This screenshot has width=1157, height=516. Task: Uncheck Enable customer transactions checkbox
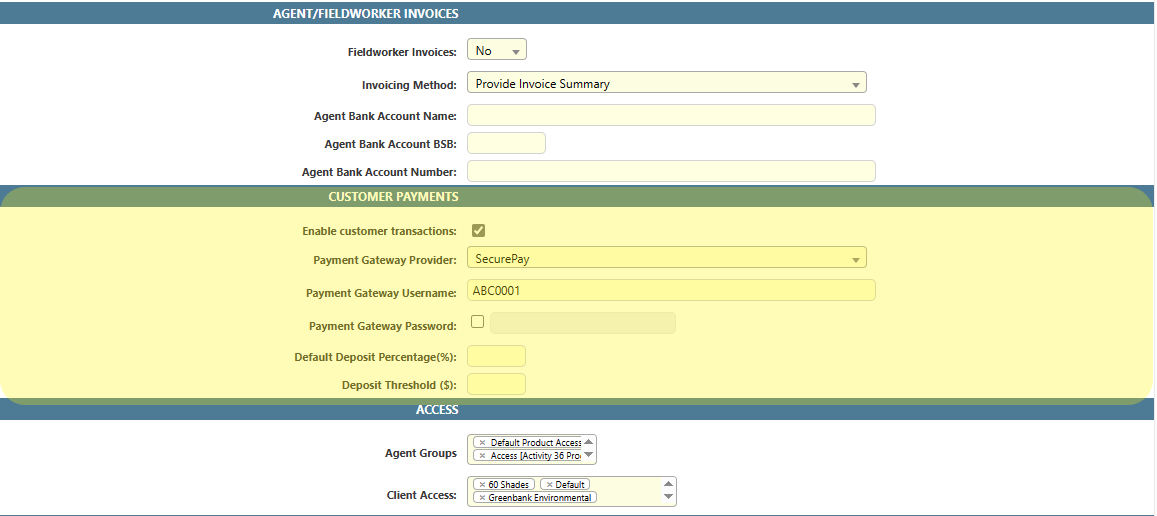(478, 231)
